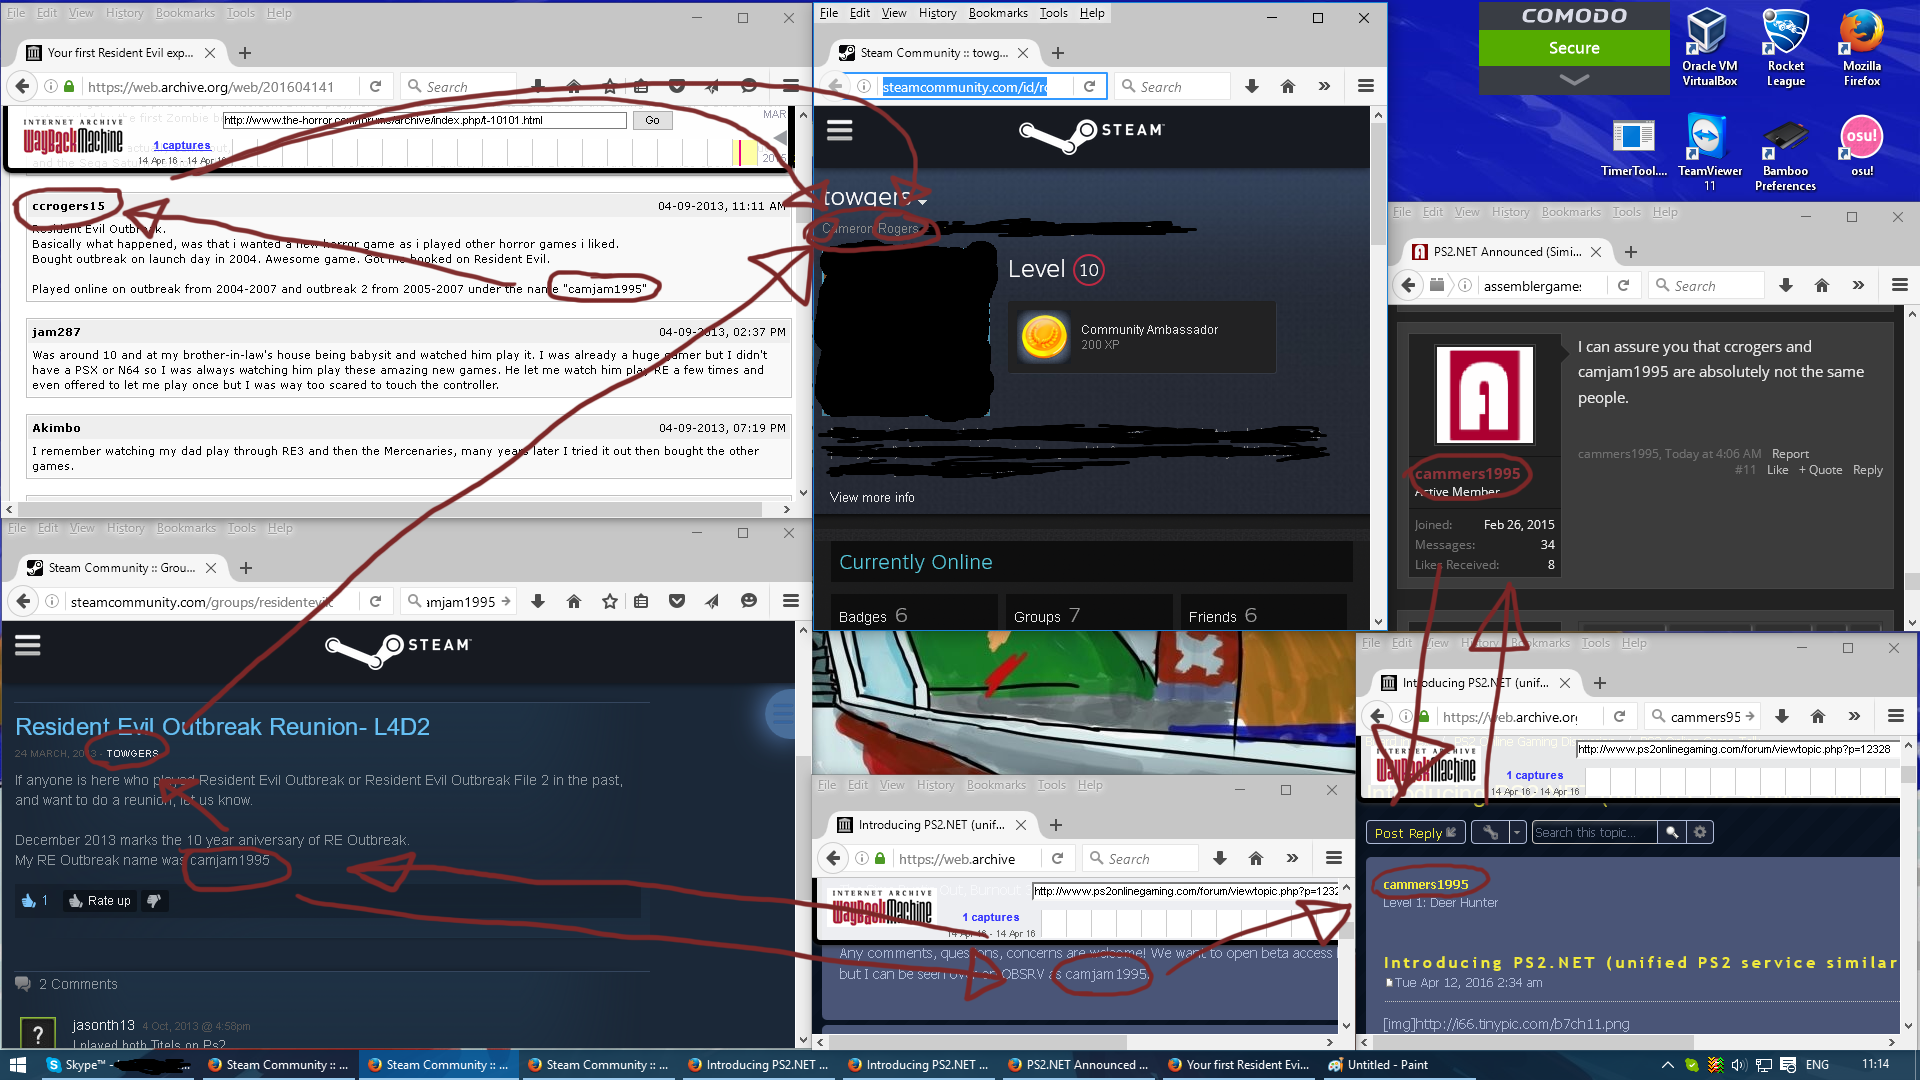
Task: Expand the COMODO Secure widget chevron
Action: 1574,80
